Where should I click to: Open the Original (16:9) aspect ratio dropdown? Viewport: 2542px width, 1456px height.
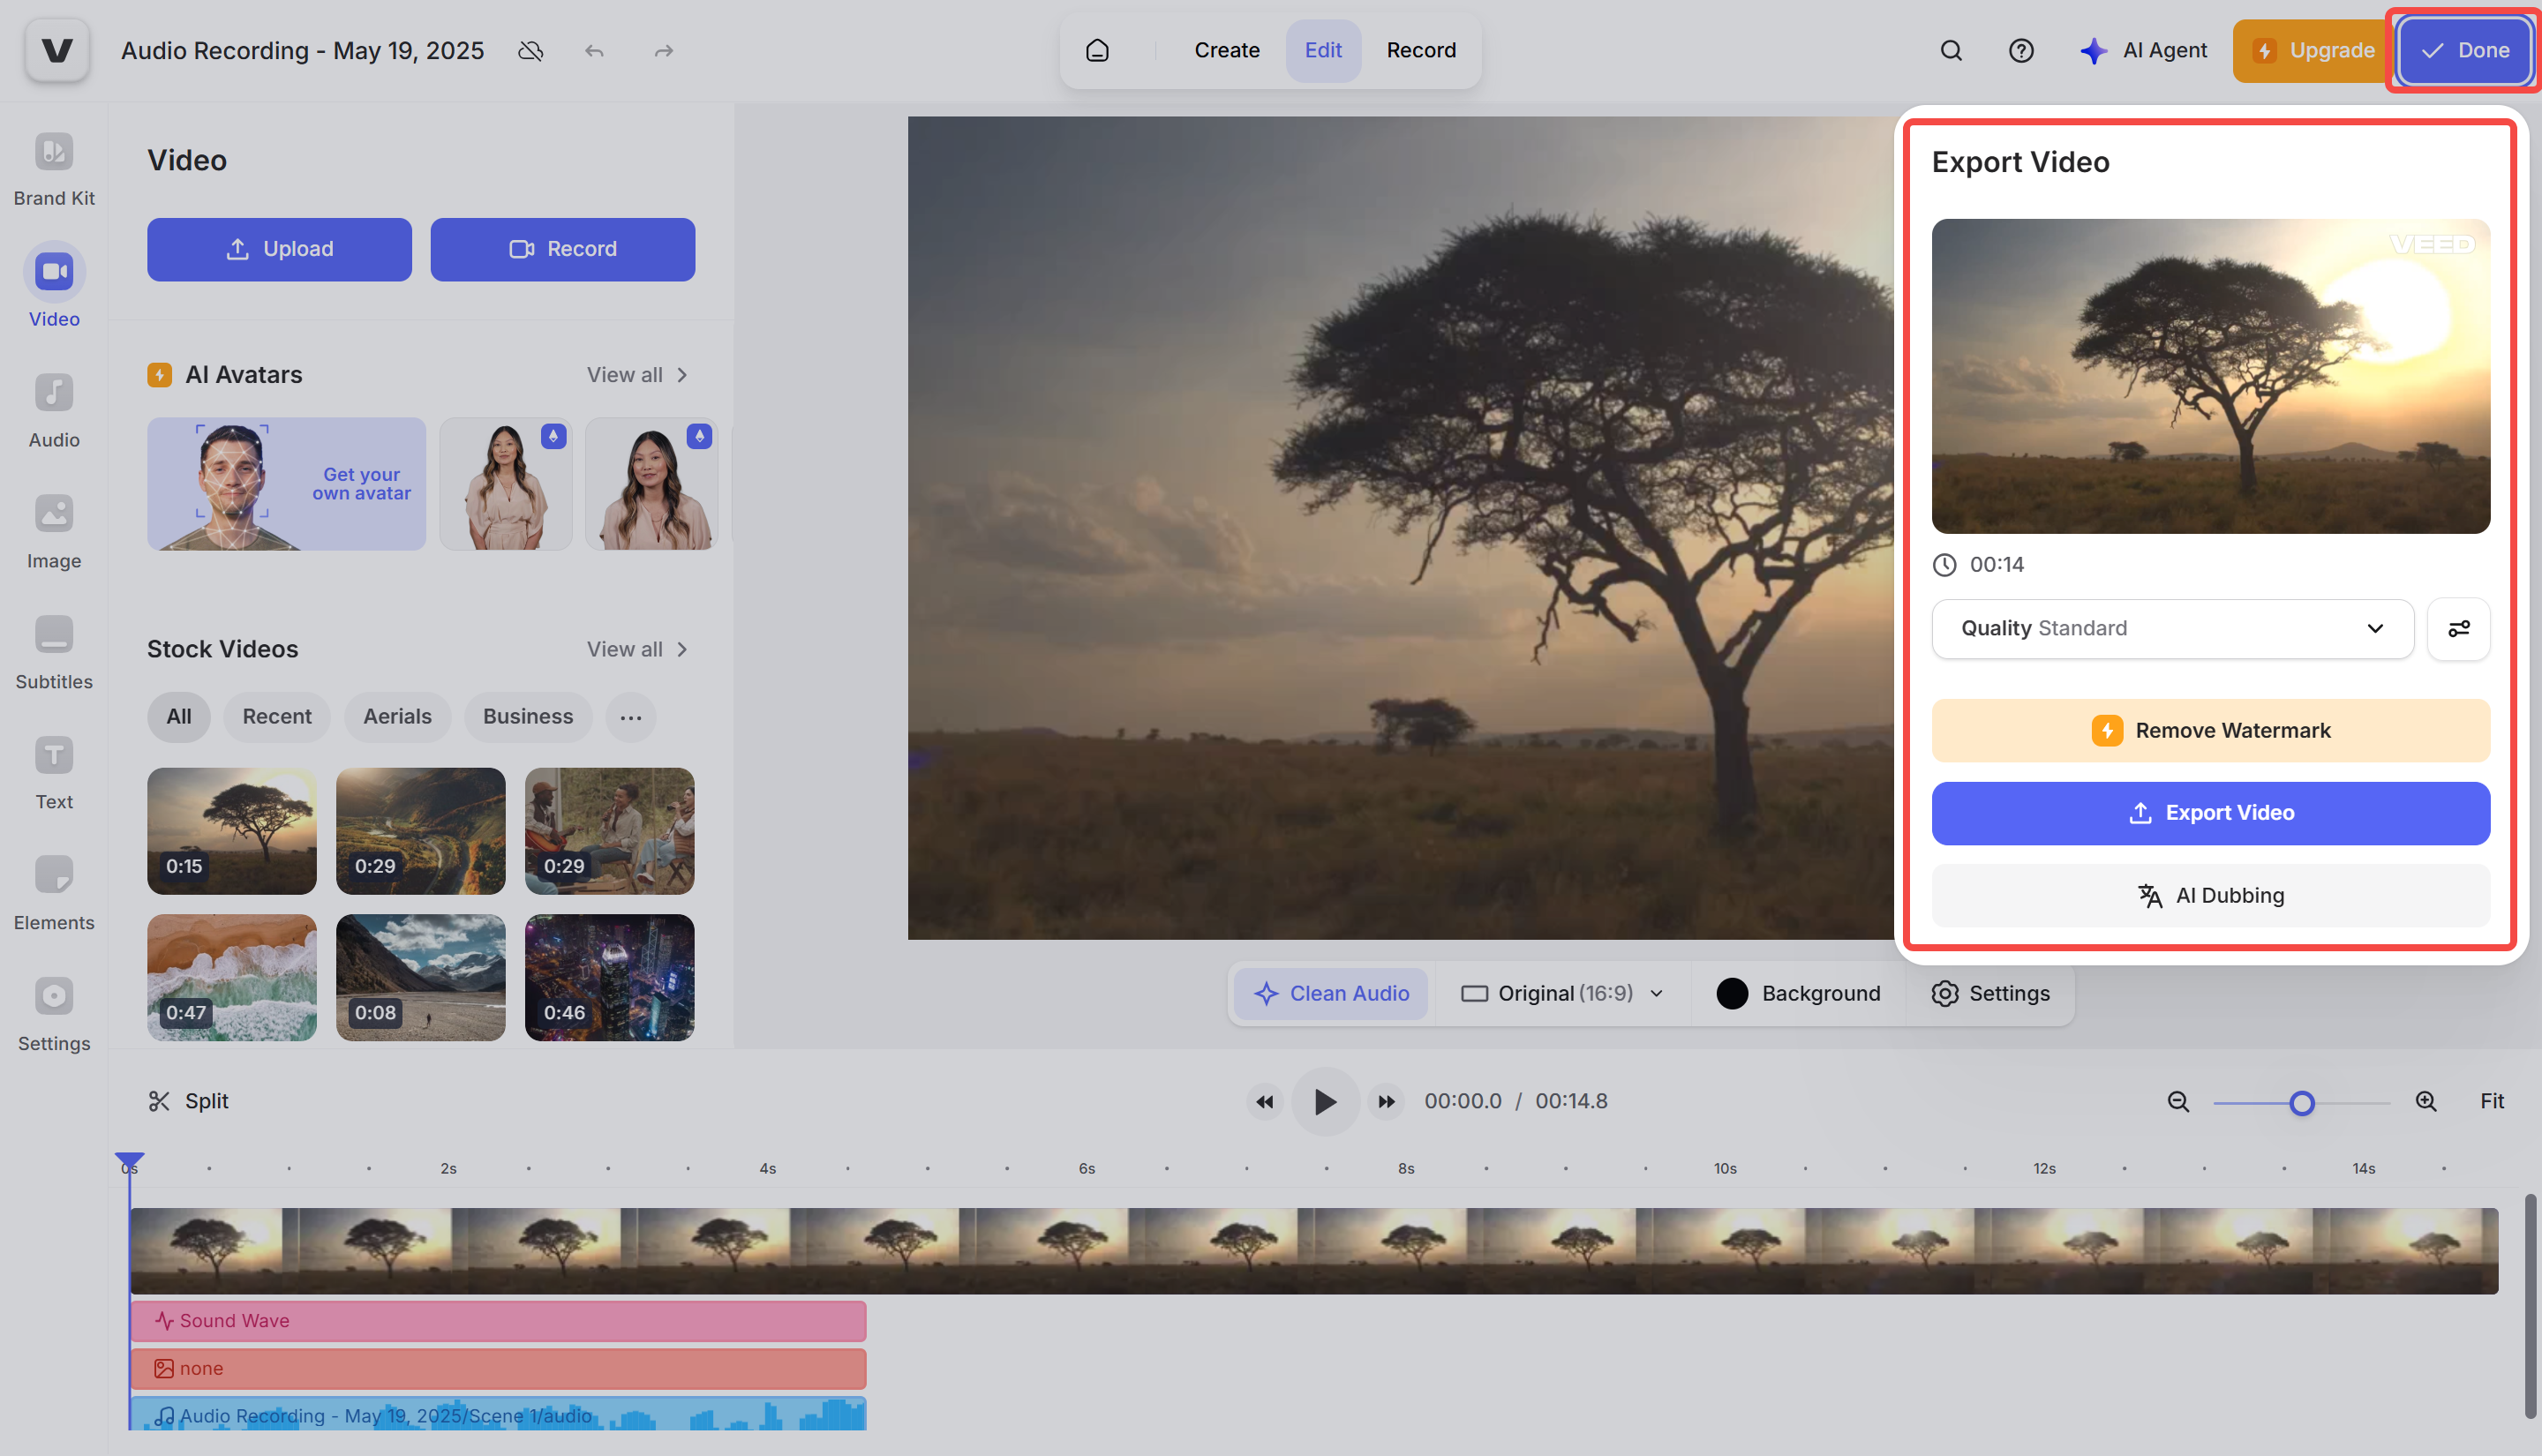point(1560,993)
